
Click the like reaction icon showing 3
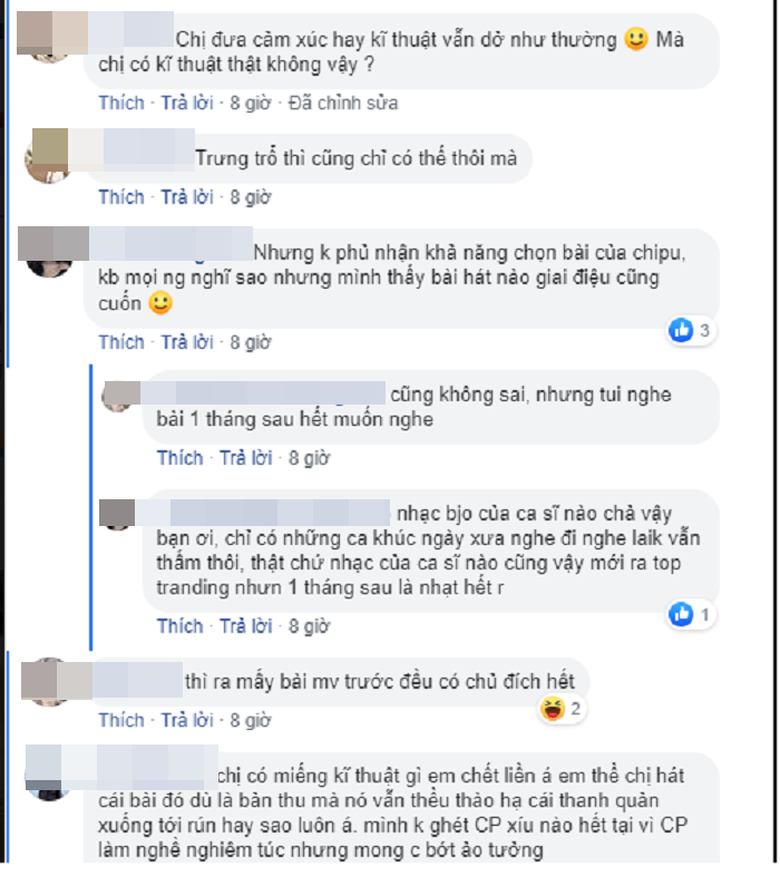pos(681,330)
